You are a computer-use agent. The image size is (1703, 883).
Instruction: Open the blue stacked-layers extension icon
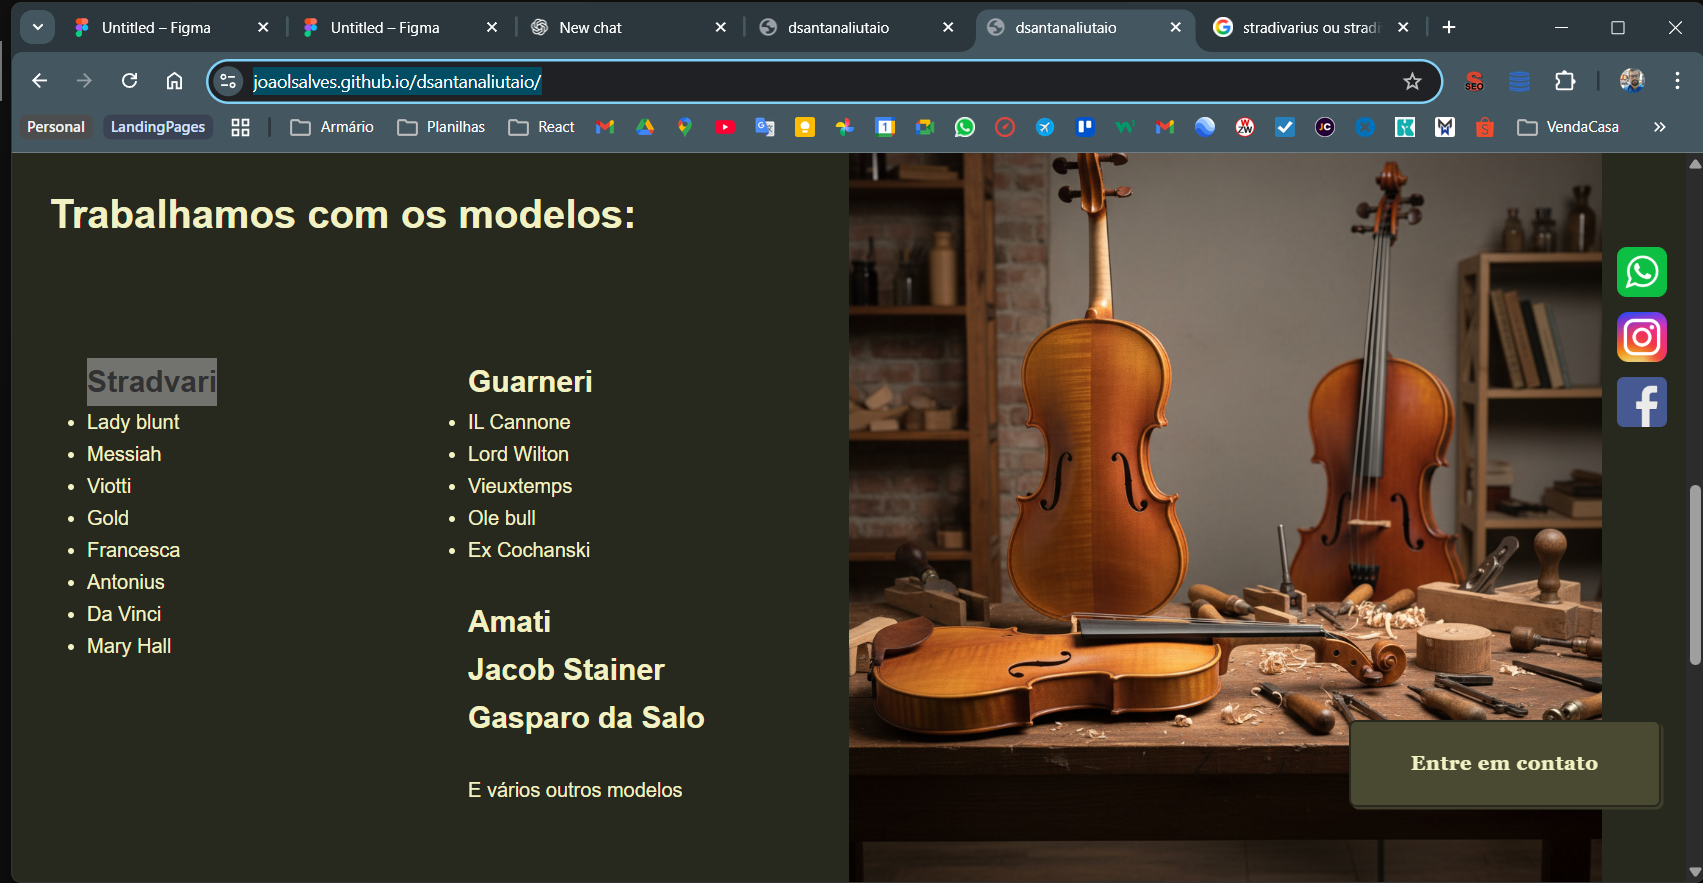click(1519, 81)
